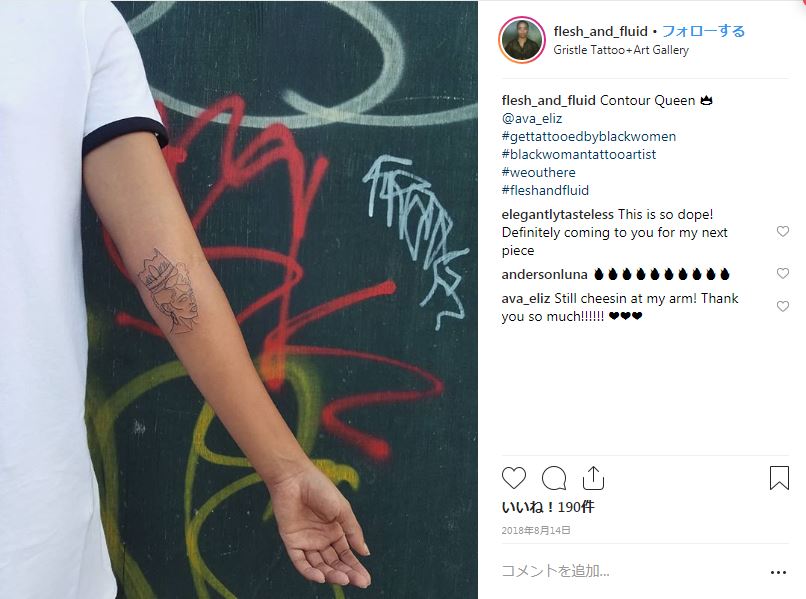
Task: Open the #weouthere hashtag
Action: point(539,172)
